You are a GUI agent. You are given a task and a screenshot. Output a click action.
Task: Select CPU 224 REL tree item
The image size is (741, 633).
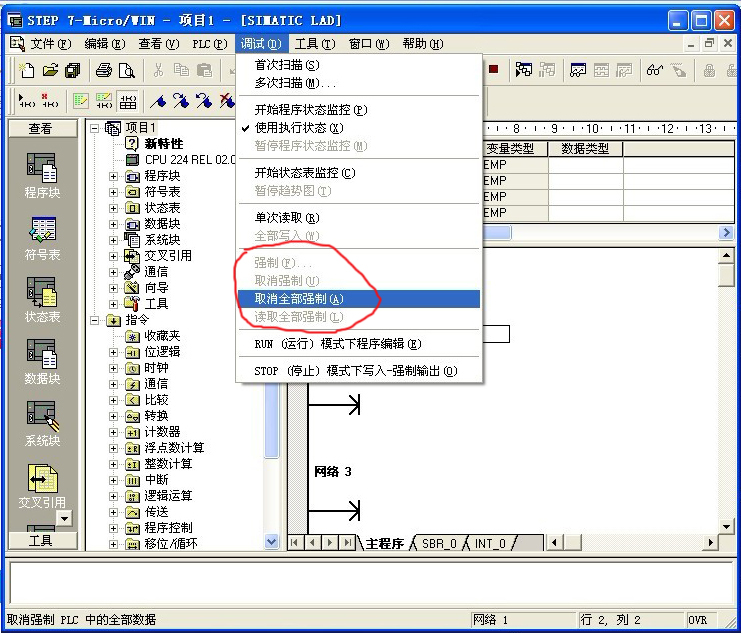click(x=190, y=160)
